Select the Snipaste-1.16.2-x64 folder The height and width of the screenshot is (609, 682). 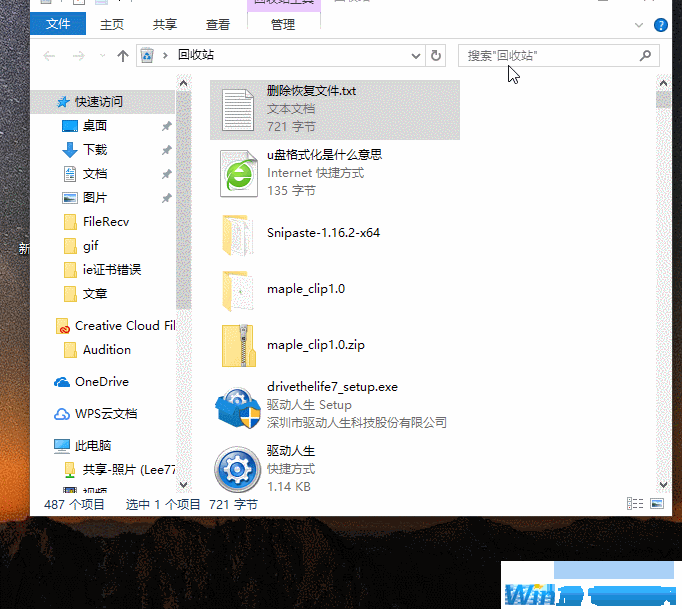tap(237, 234)
